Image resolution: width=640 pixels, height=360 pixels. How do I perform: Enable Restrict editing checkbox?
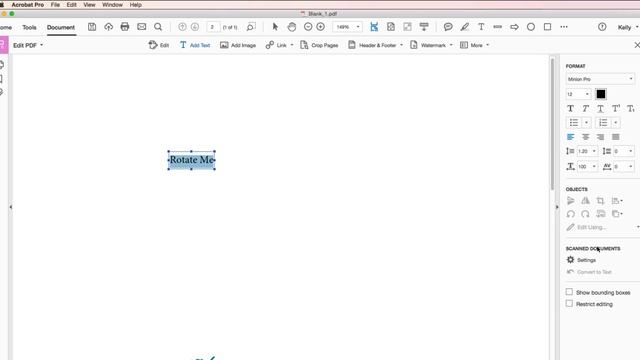click(x=569, y=303)
